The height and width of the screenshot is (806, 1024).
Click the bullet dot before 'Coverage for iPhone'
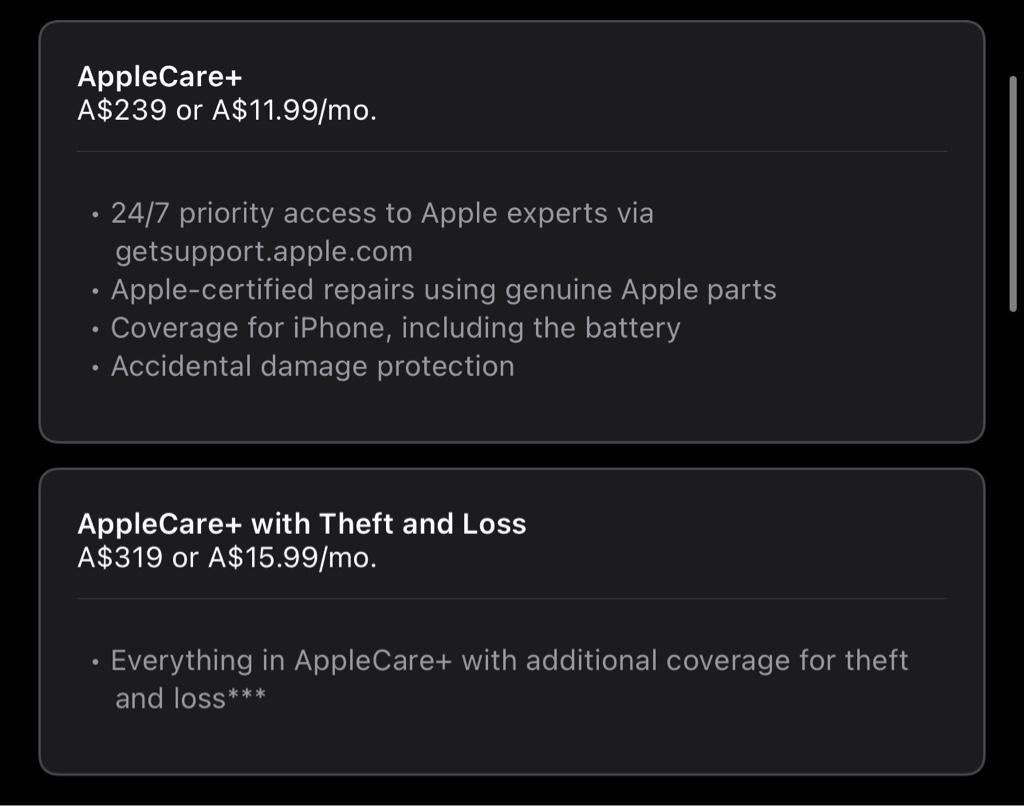(x=96, y=330)
